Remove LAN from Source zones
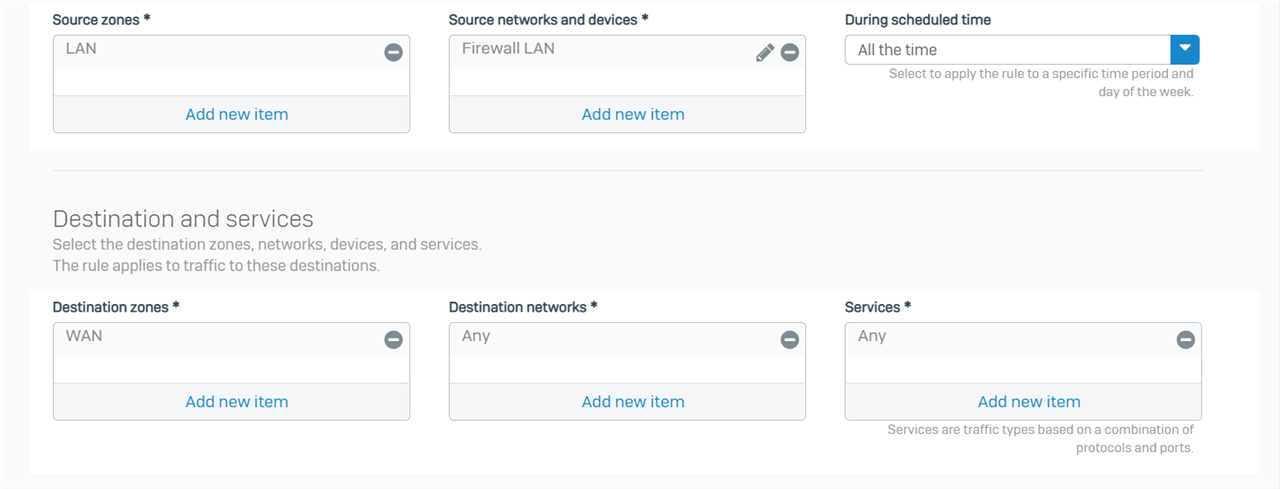 (x=394, y=52)
